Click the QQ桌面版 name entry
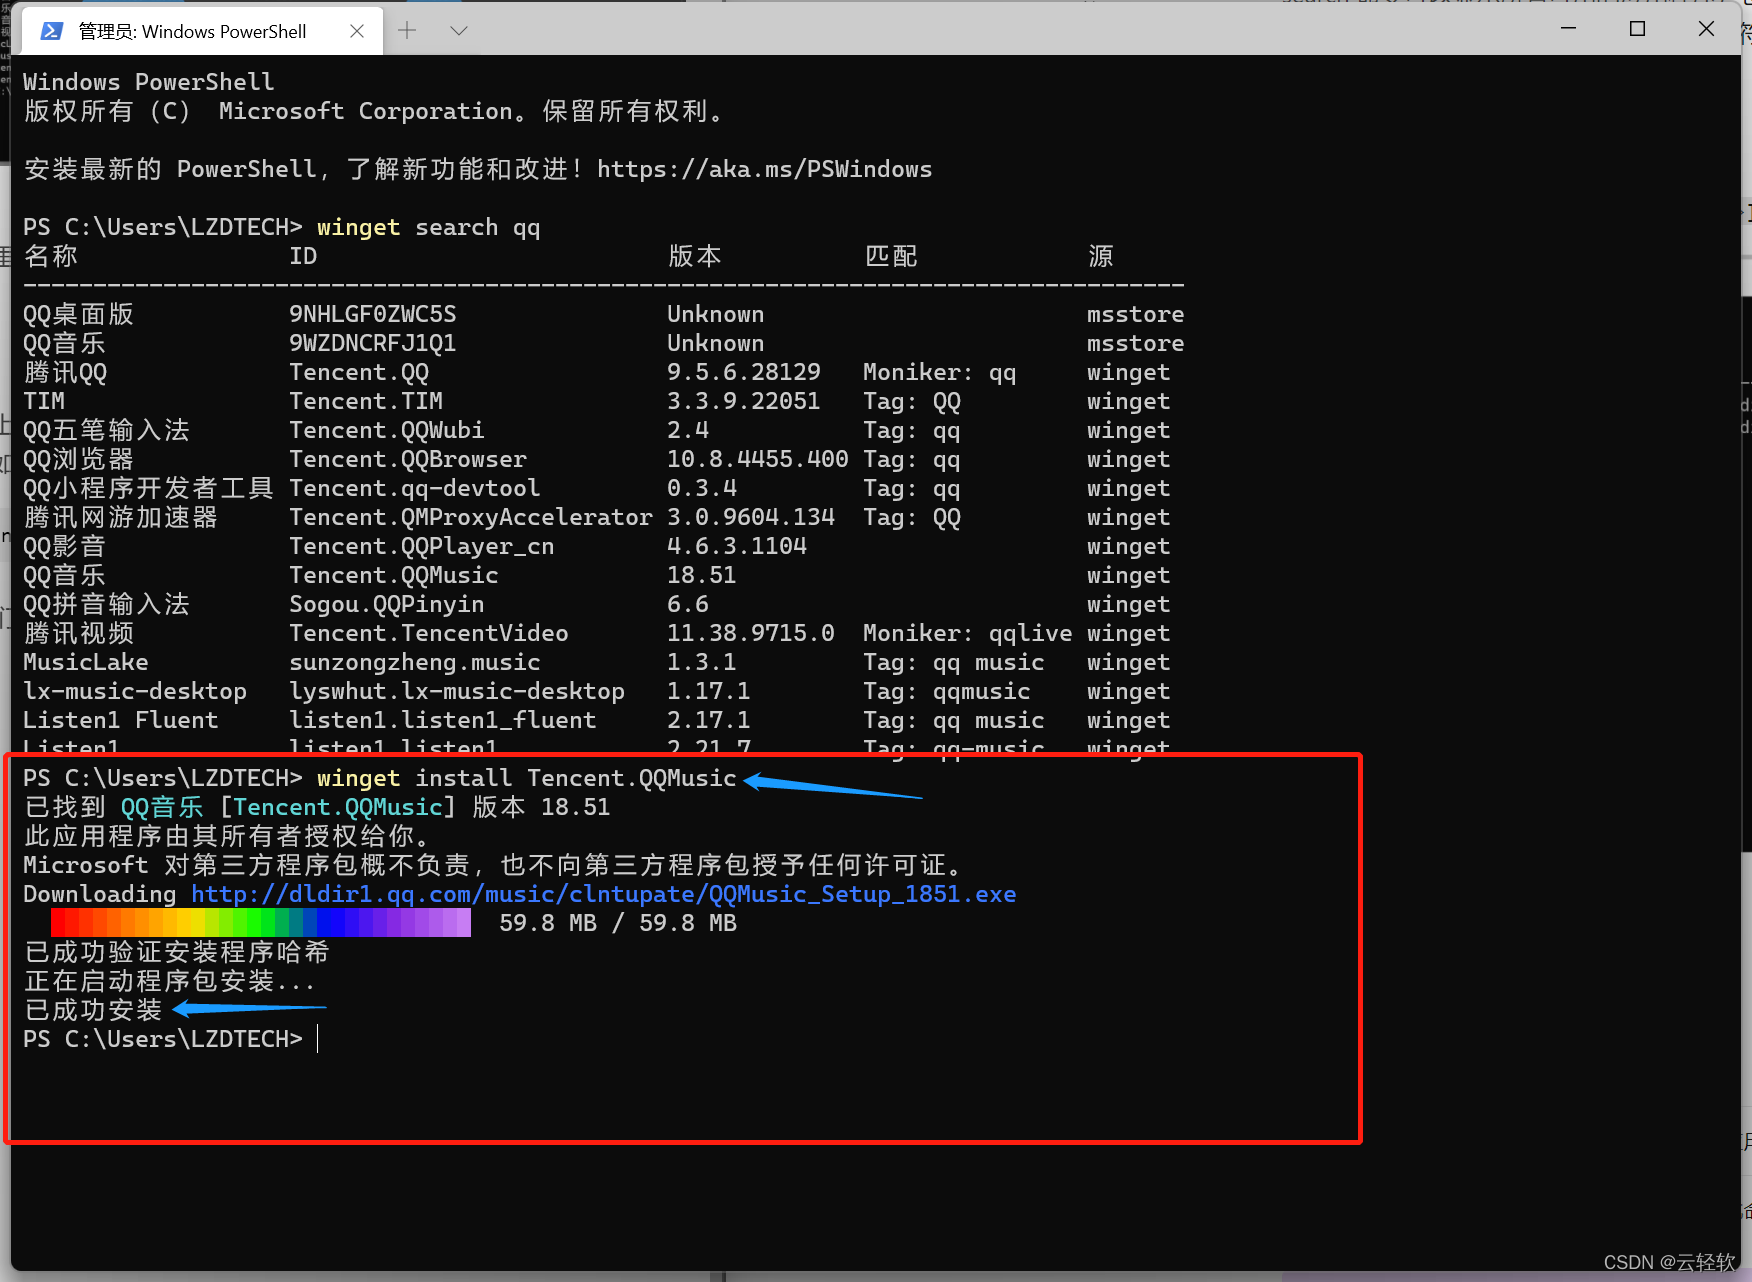The height and width of the screenshot is (1282, 1752). pos(79,315)
